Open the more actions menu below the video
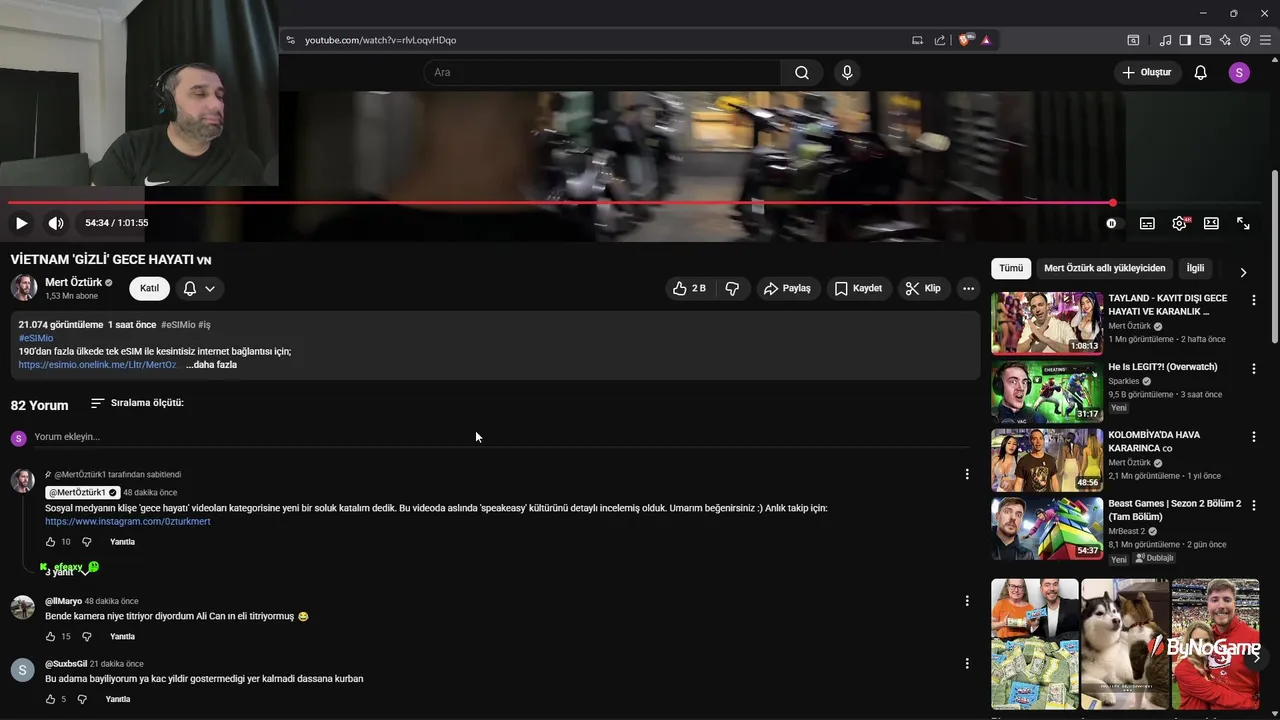 point(968,288)
